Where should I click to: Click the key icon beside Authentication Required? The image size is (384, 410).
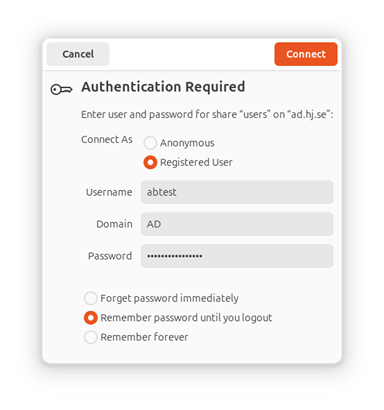(61, 89)
